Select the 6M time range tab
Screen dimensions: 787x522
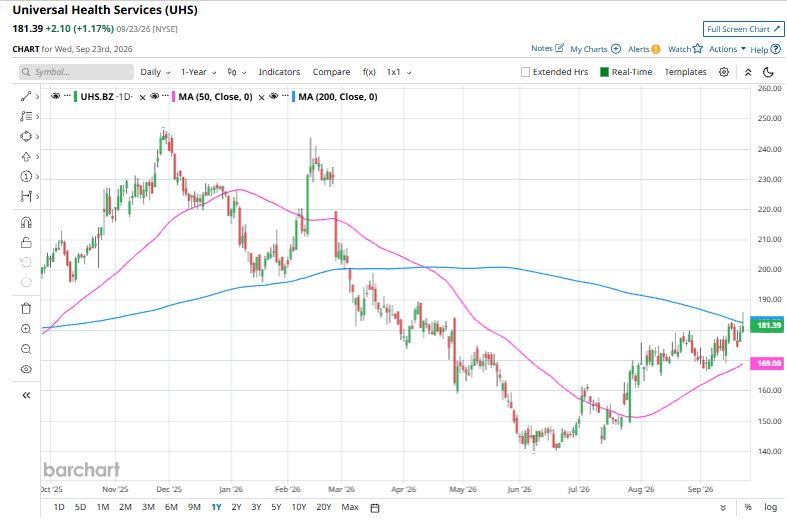coord(171,507)
